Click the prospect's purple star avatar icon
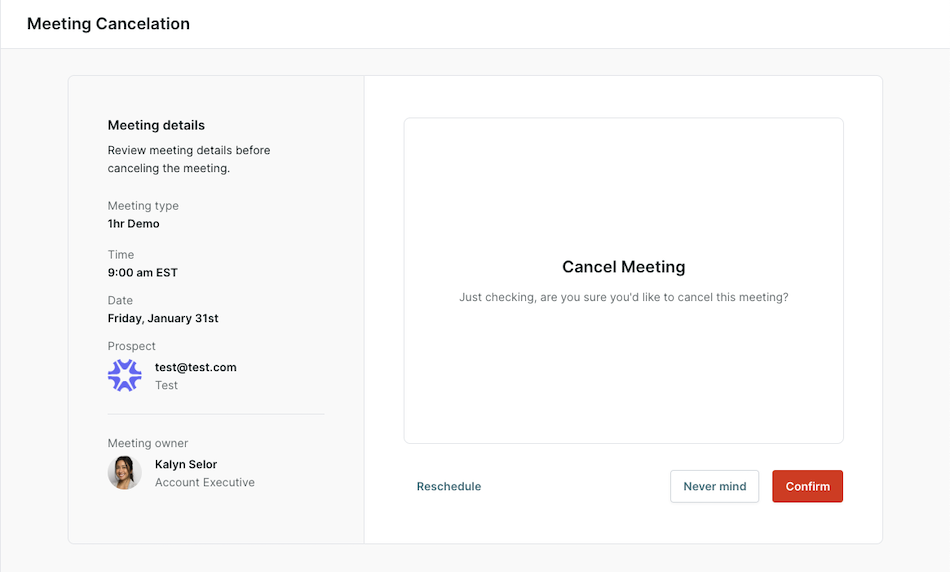 pyautogui.click(x=125, y=375)
